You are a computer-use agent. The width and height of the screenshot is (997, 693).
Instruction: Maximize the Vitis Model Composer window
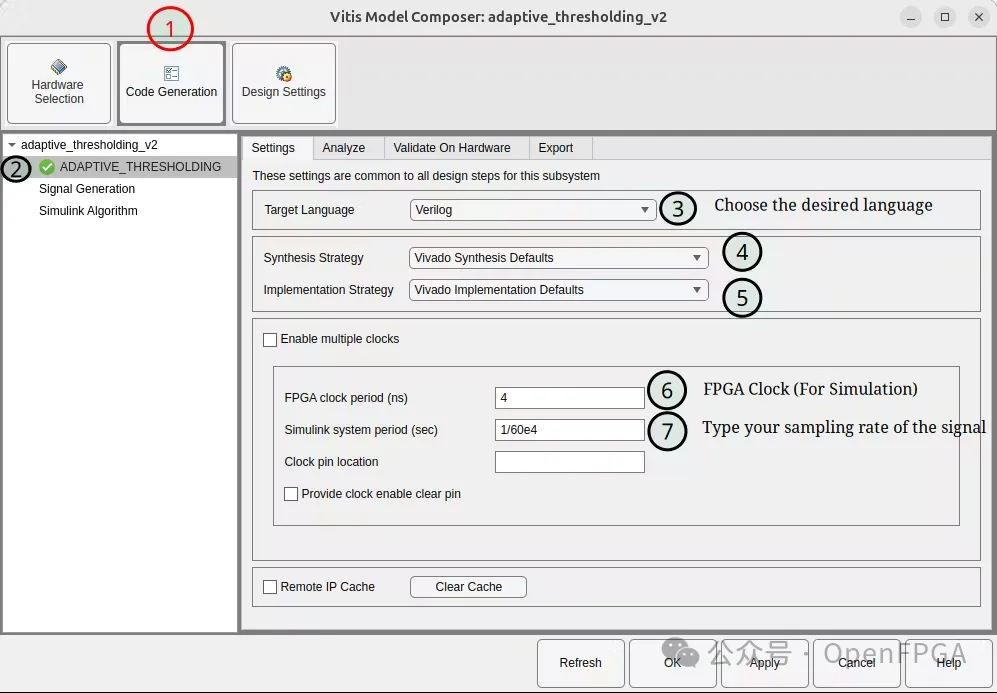coord(945,17)
